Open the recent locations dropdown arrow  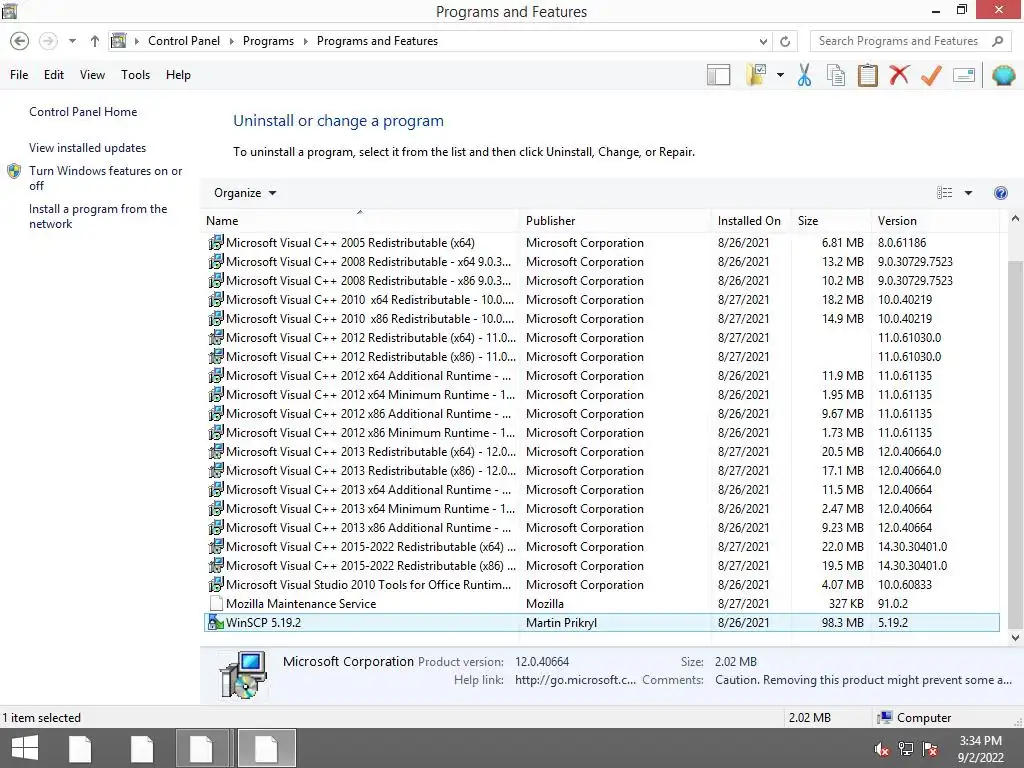pos(72,41)
